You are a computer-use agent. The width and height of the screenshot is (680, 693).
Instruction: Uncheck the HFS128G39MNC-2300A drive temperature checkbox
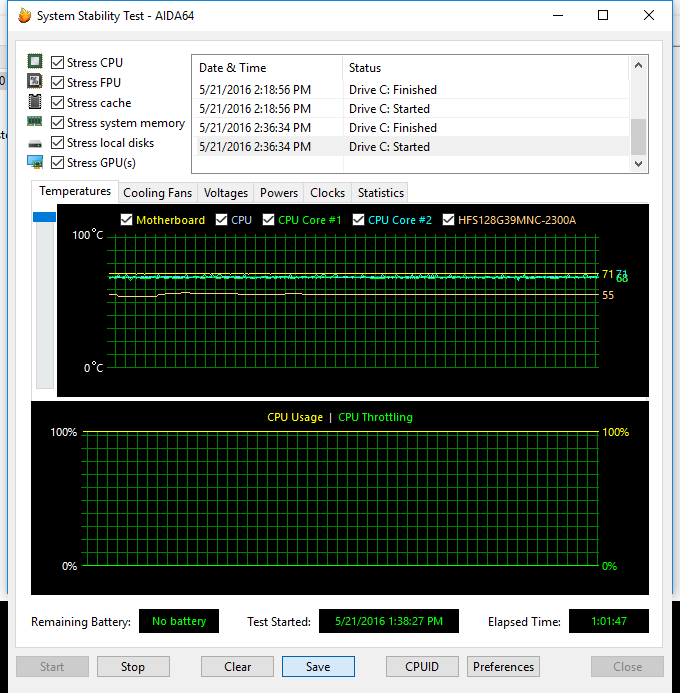click(x=448, y=220)
